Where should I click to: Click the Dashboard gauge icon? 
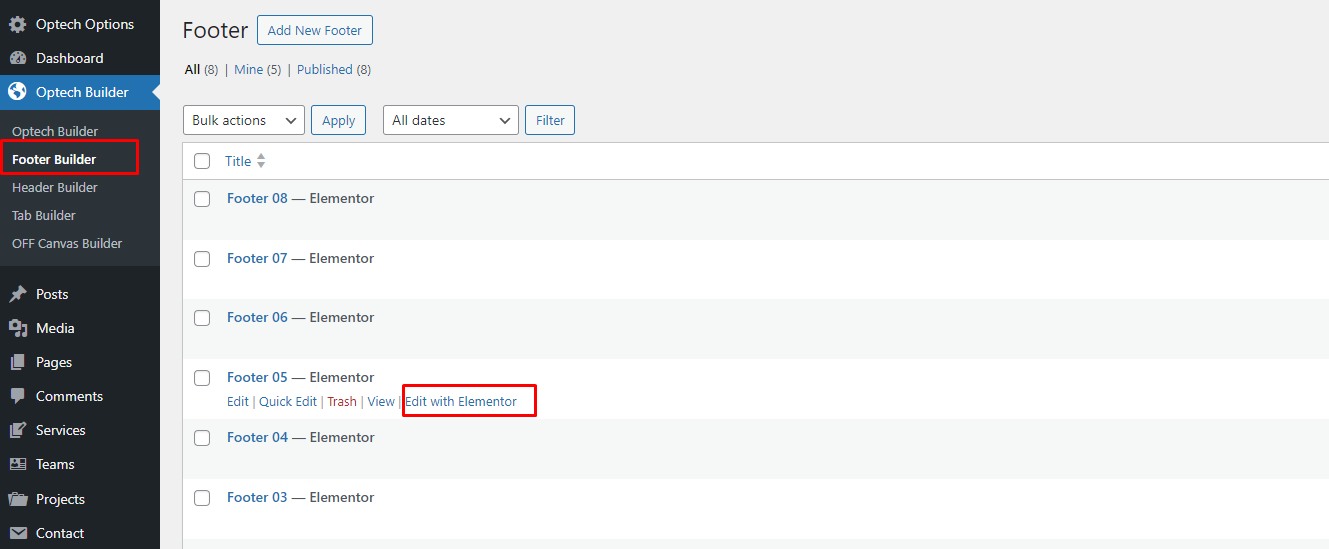click(17, 58)
